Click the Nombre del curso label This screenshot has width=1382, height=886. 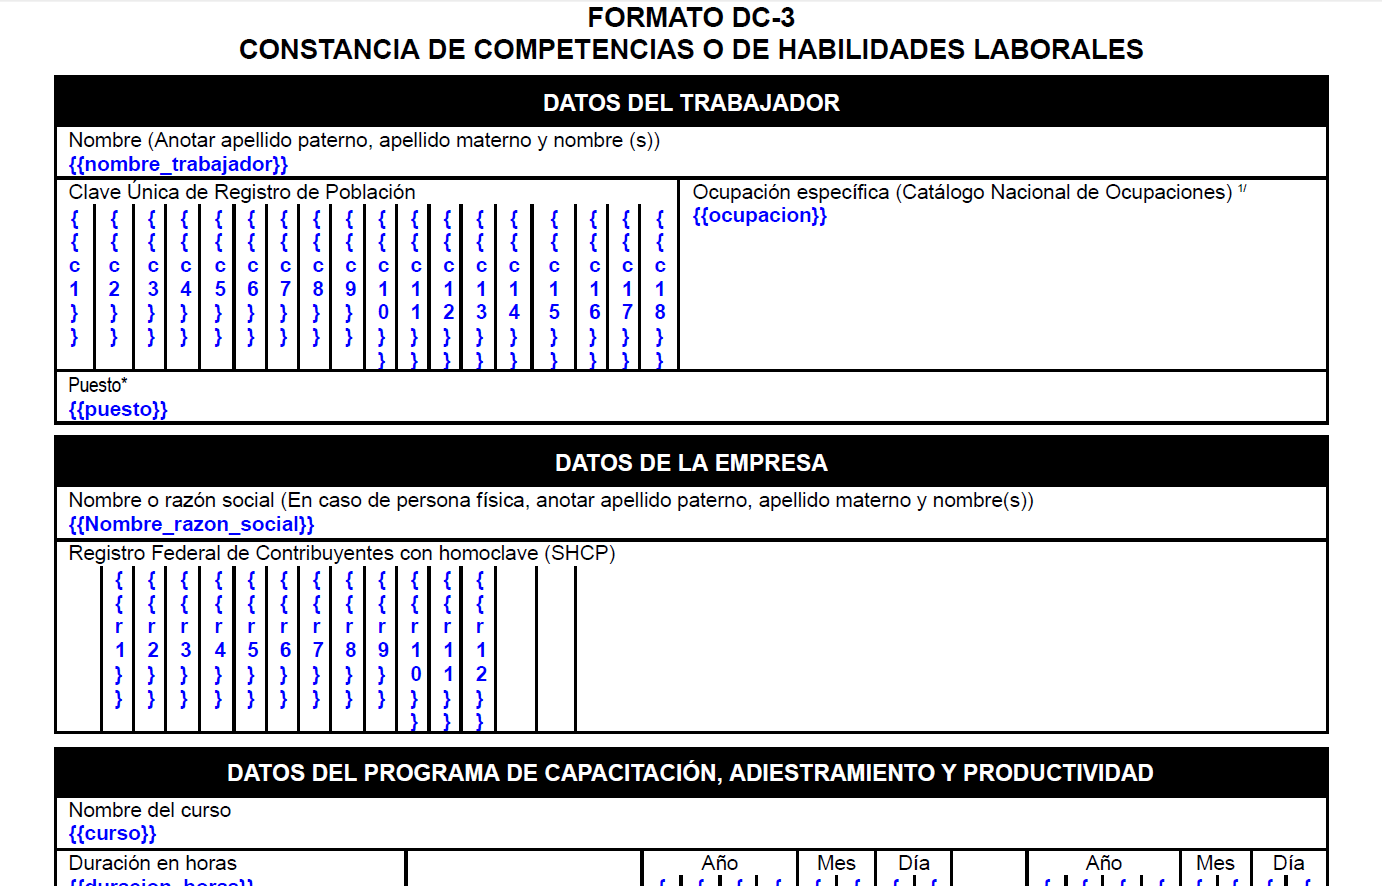150,810
